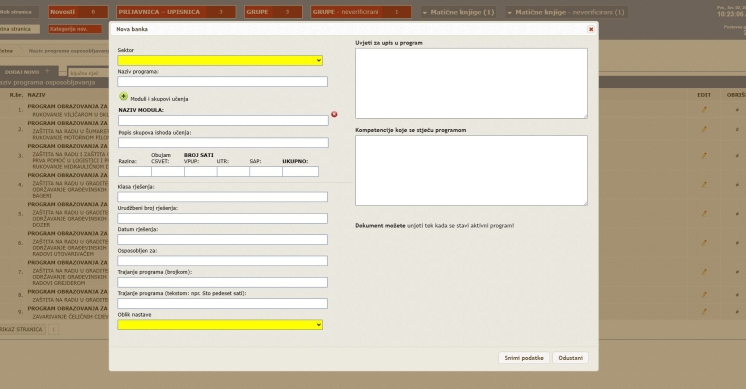
Task: Click the UTR hours input box
Action: click(x=233, y=172)
